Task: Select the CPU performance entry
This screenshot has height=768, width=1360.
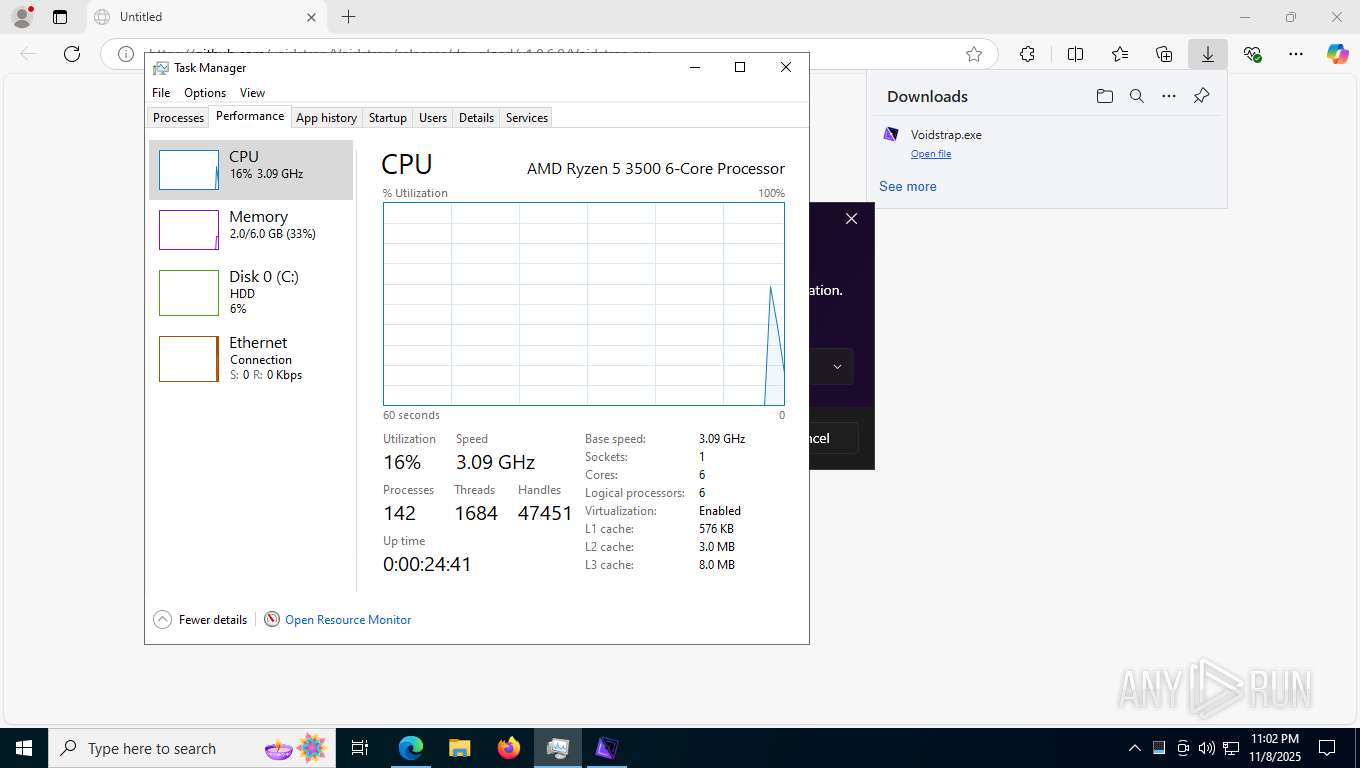Action: (x=251, y=170)
